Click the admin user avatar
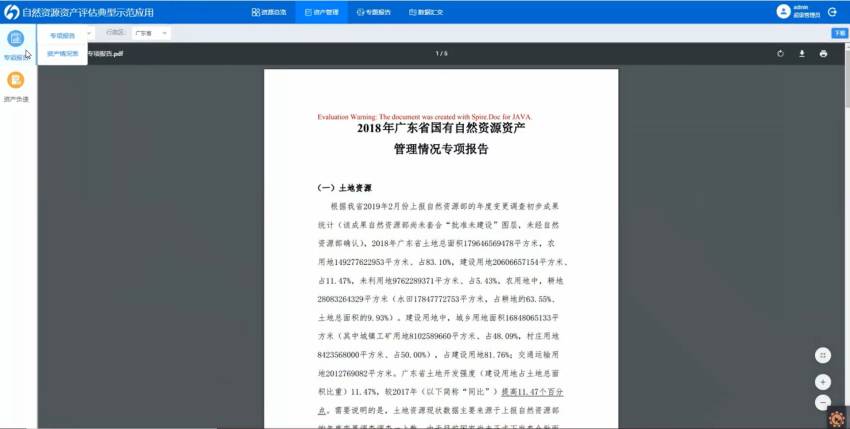This screenshot has height=429, width=850. tap(783, 11)
